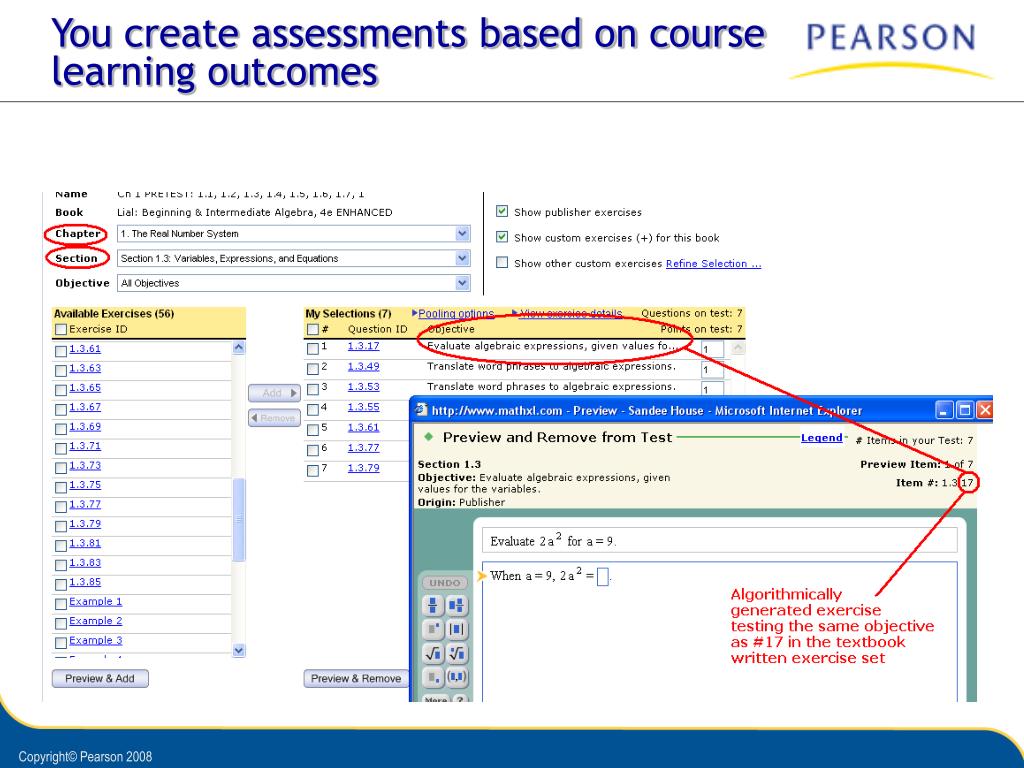Click the Remove arrow button

pyautogui.click(x=274, y=418)
